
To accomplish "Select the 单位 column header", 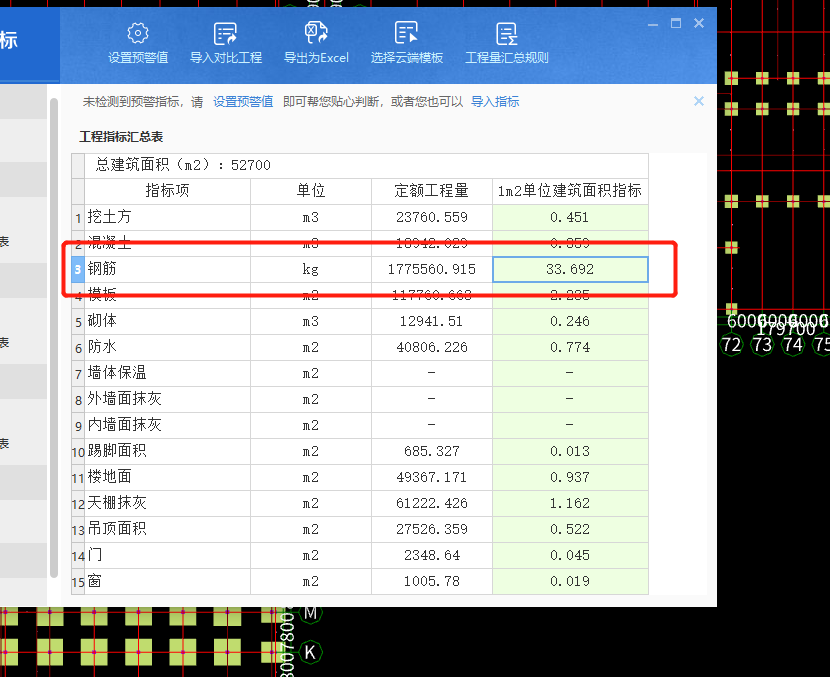I will click(x=311, y=191).
